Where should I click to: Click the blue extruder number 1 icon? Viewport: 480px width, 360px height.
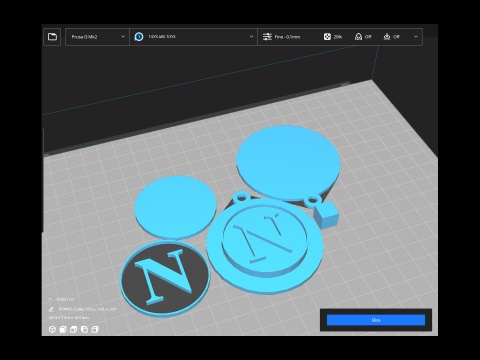pos(139,37)
